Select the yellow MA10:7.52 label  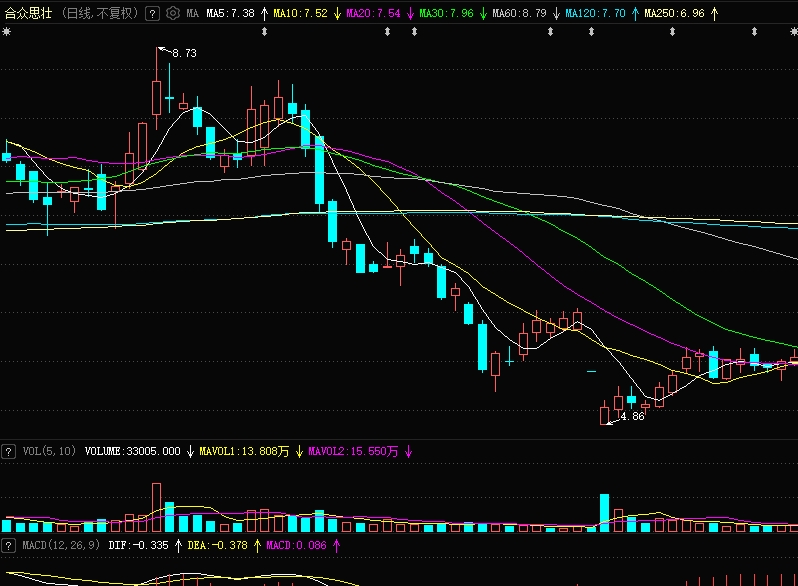click(300, 13)
